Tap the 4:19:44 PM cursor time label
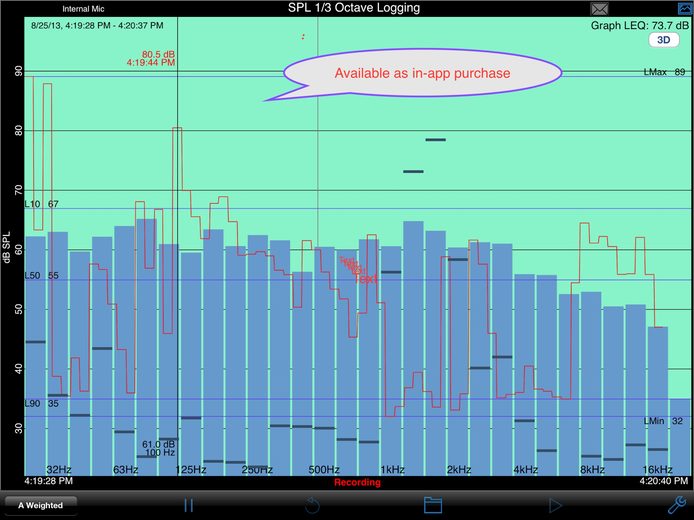 (151, 63)
